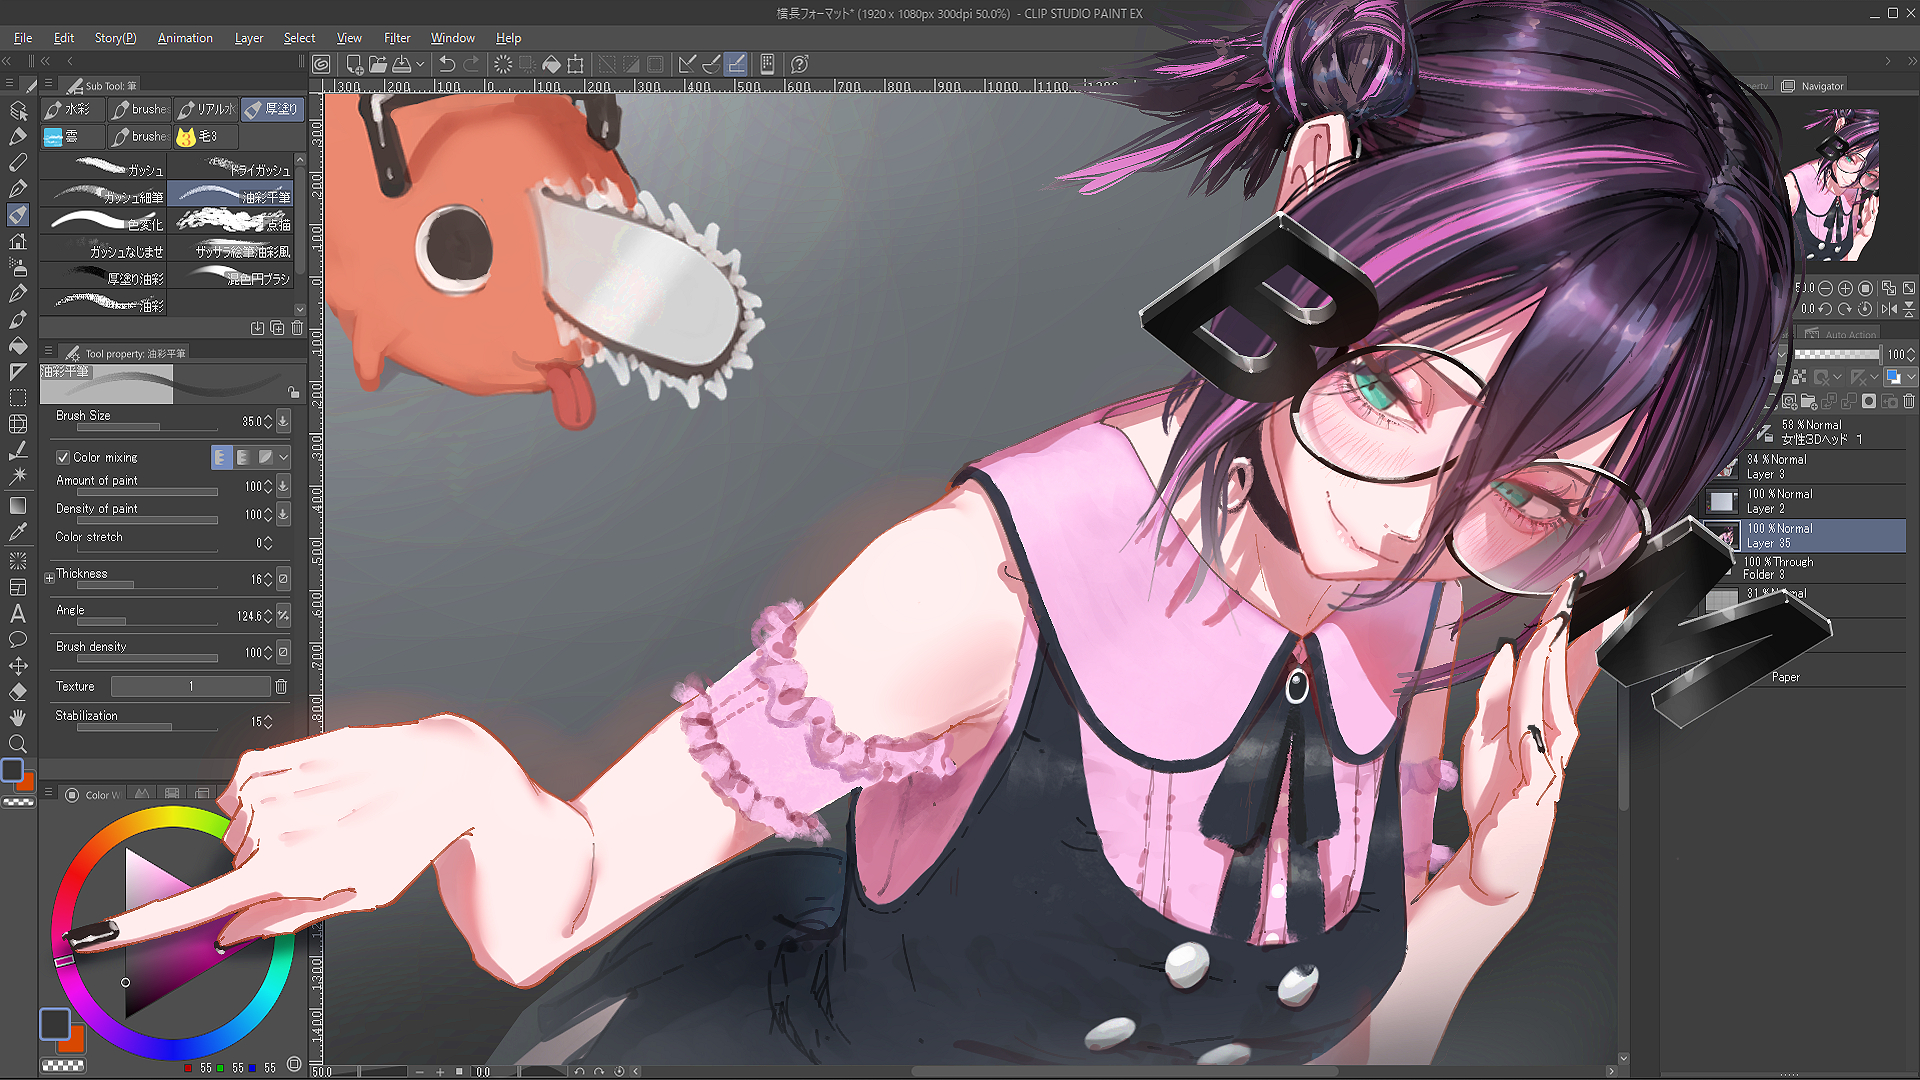Expand the Thickness property plus sign
The width and height of the screenshot is (1920, 1080).
[x=49, y=578]
